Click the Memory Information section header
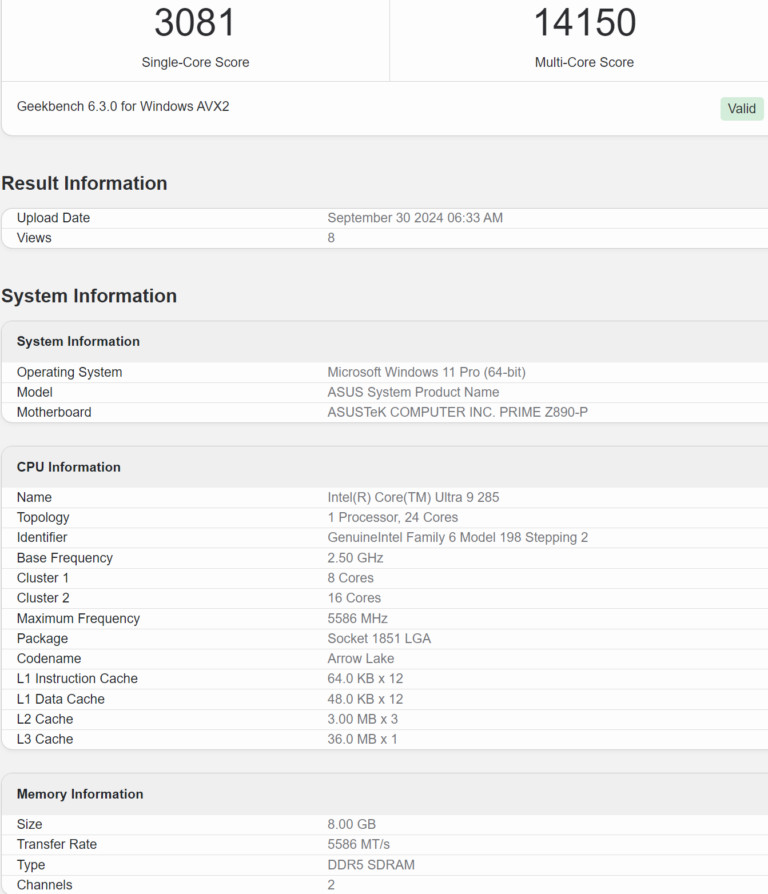The width and height of the screenshot is (768, 894). coord(80,794)
